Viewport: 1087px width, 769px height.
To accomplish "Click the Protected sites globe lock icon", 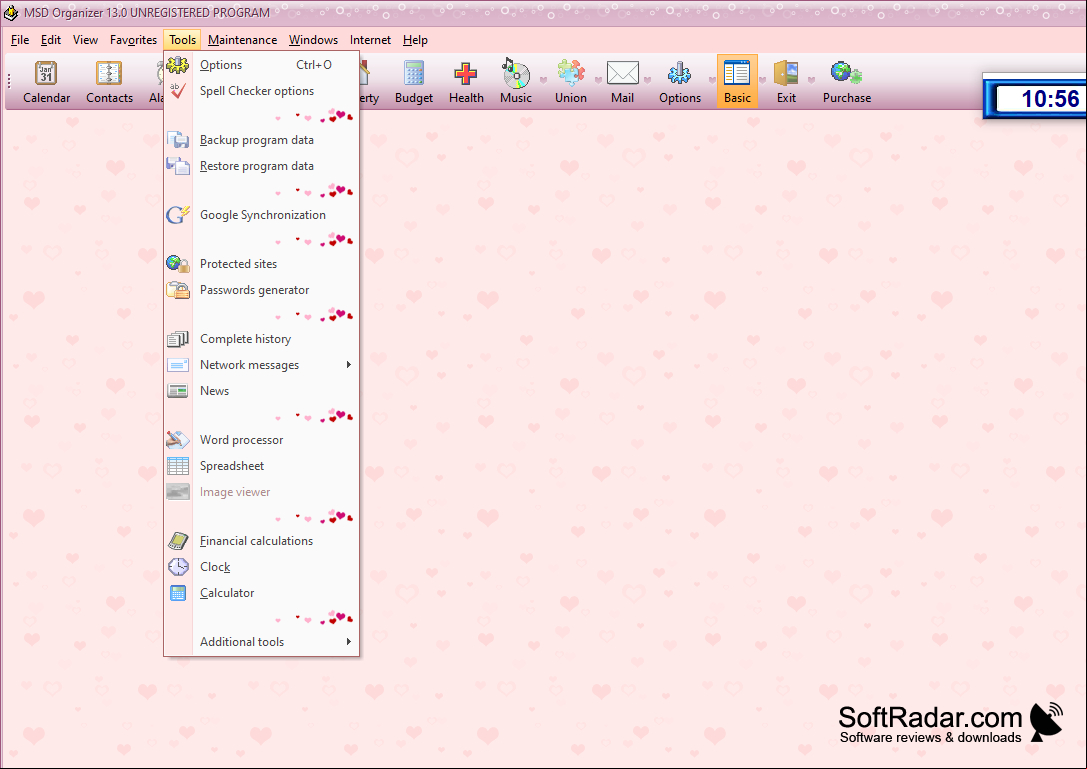I will 178,264.
